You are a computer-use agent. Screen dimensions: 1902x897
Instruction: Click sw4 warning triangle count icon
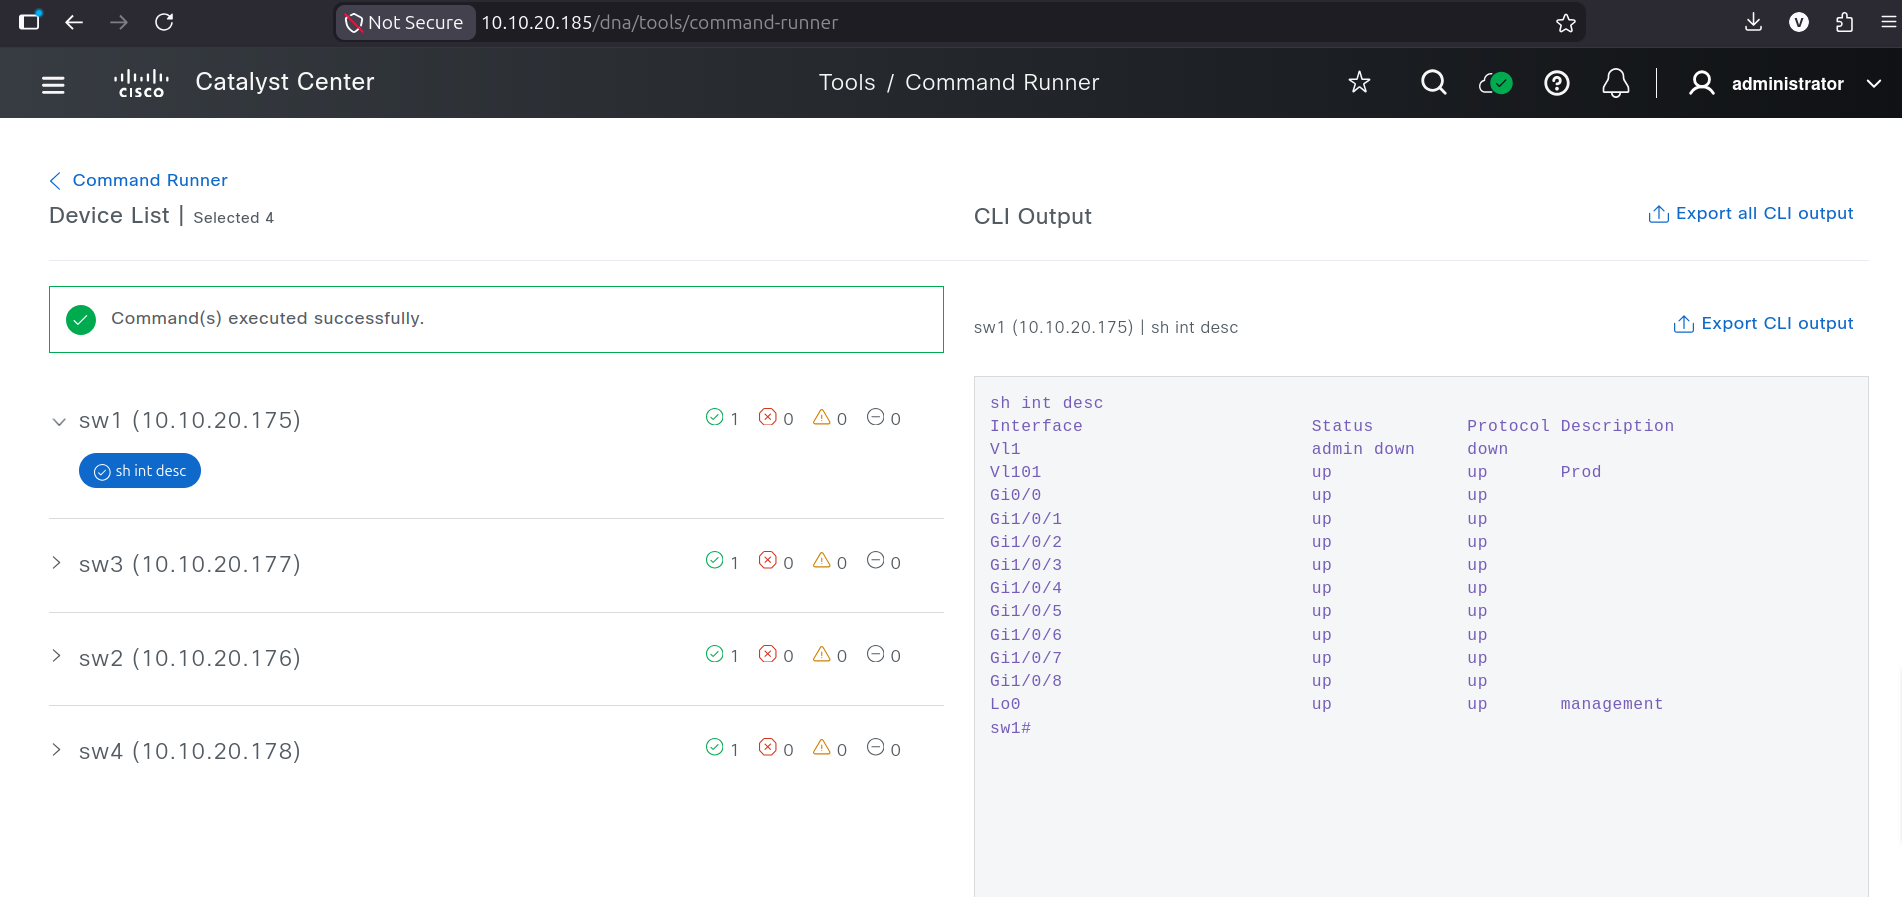tap(822, 747)
